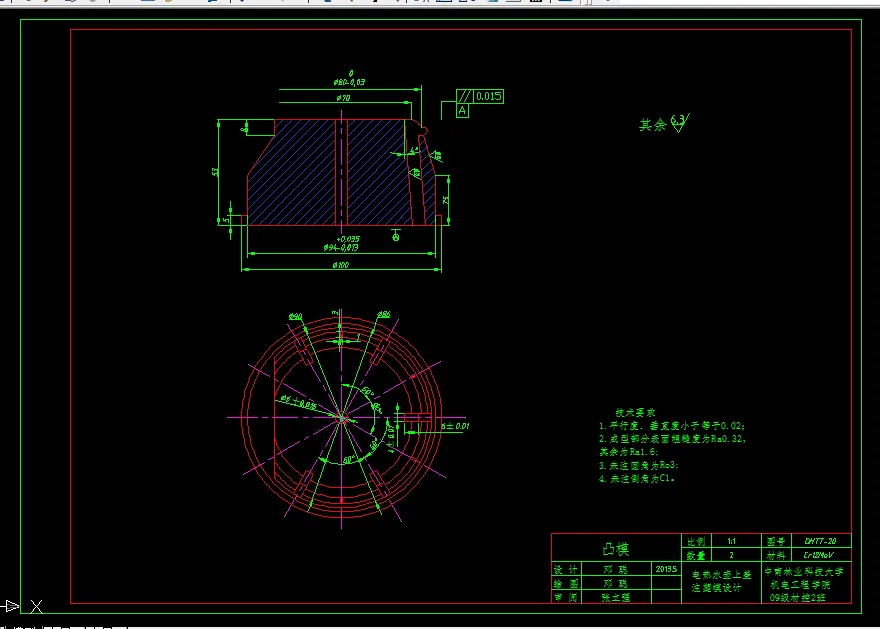Select note 4 about unspecified chamfer C1
880x629 pixels.
637,479
